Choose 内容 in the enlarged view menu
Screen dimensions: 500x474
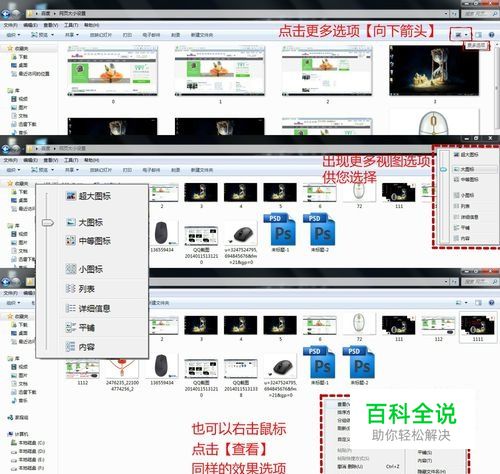81,347
